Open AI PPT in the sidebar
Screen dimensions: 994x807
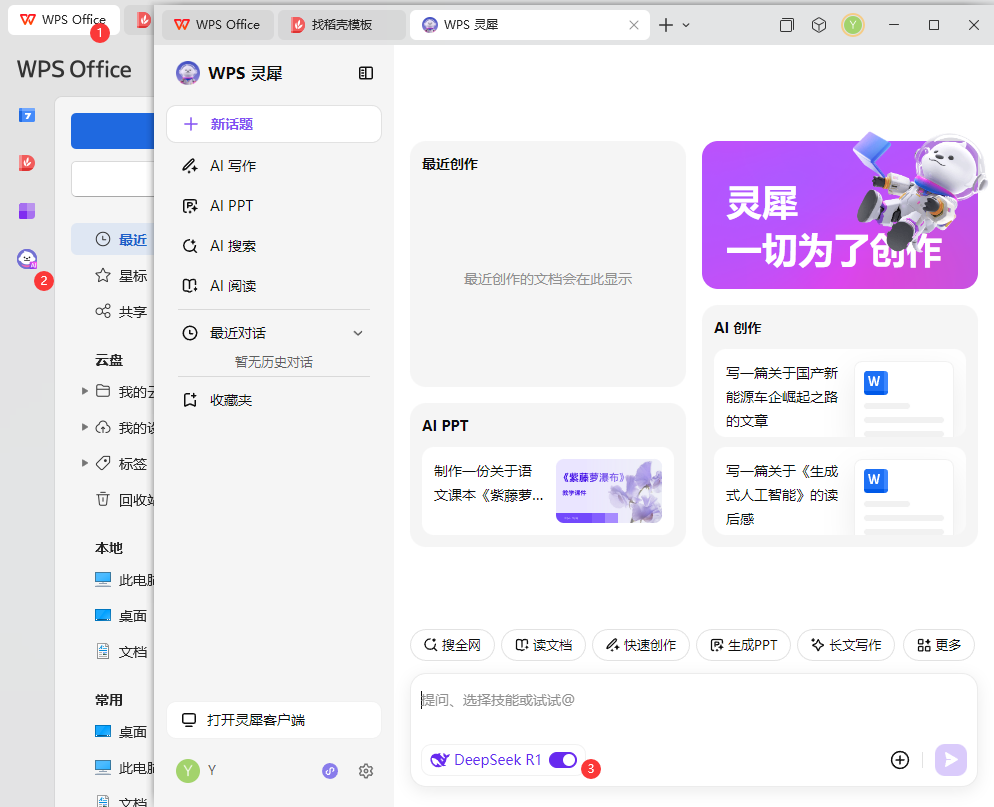click(274, 206)
